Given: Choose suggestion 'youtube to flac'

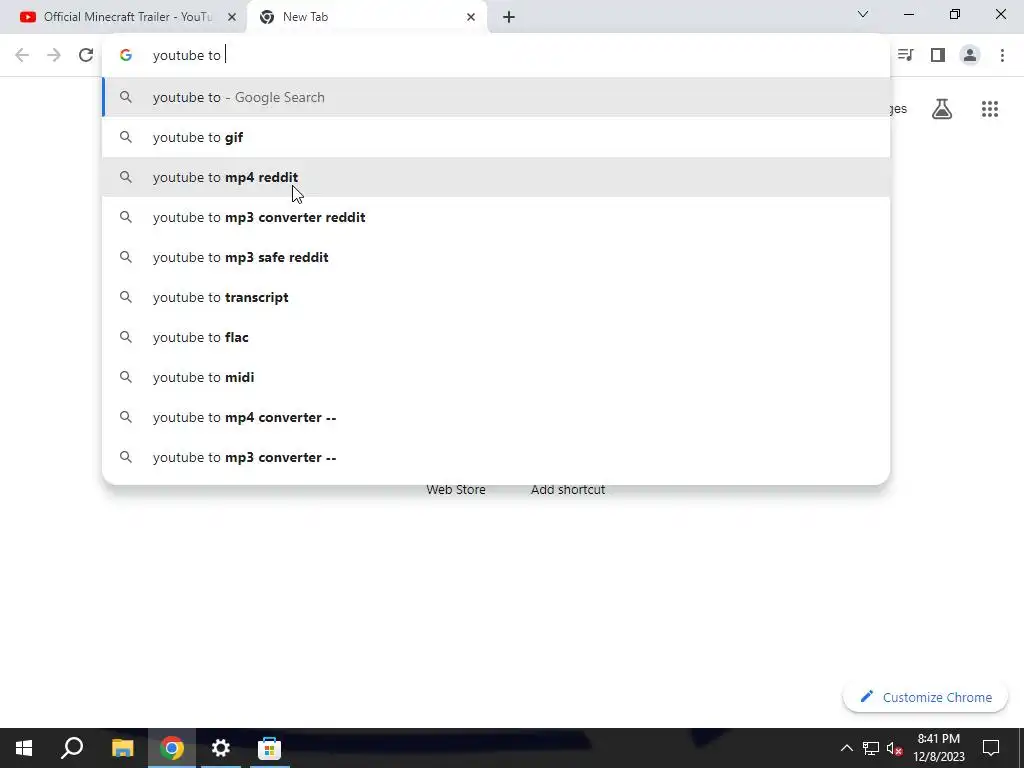Looking at the screenshot, I should pyautogui.click(x=496, y=337).
